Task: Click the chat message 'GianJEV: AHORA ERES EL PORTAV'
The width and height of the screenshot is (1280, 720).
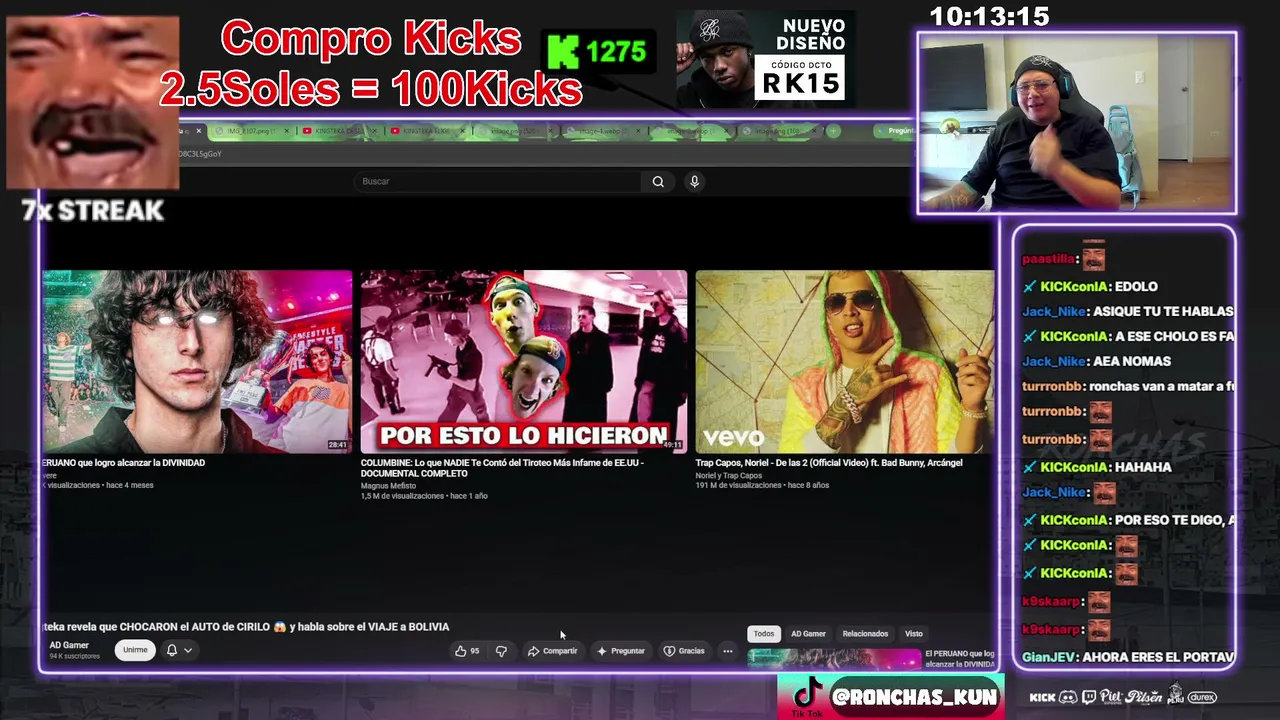Action: 1128,657
